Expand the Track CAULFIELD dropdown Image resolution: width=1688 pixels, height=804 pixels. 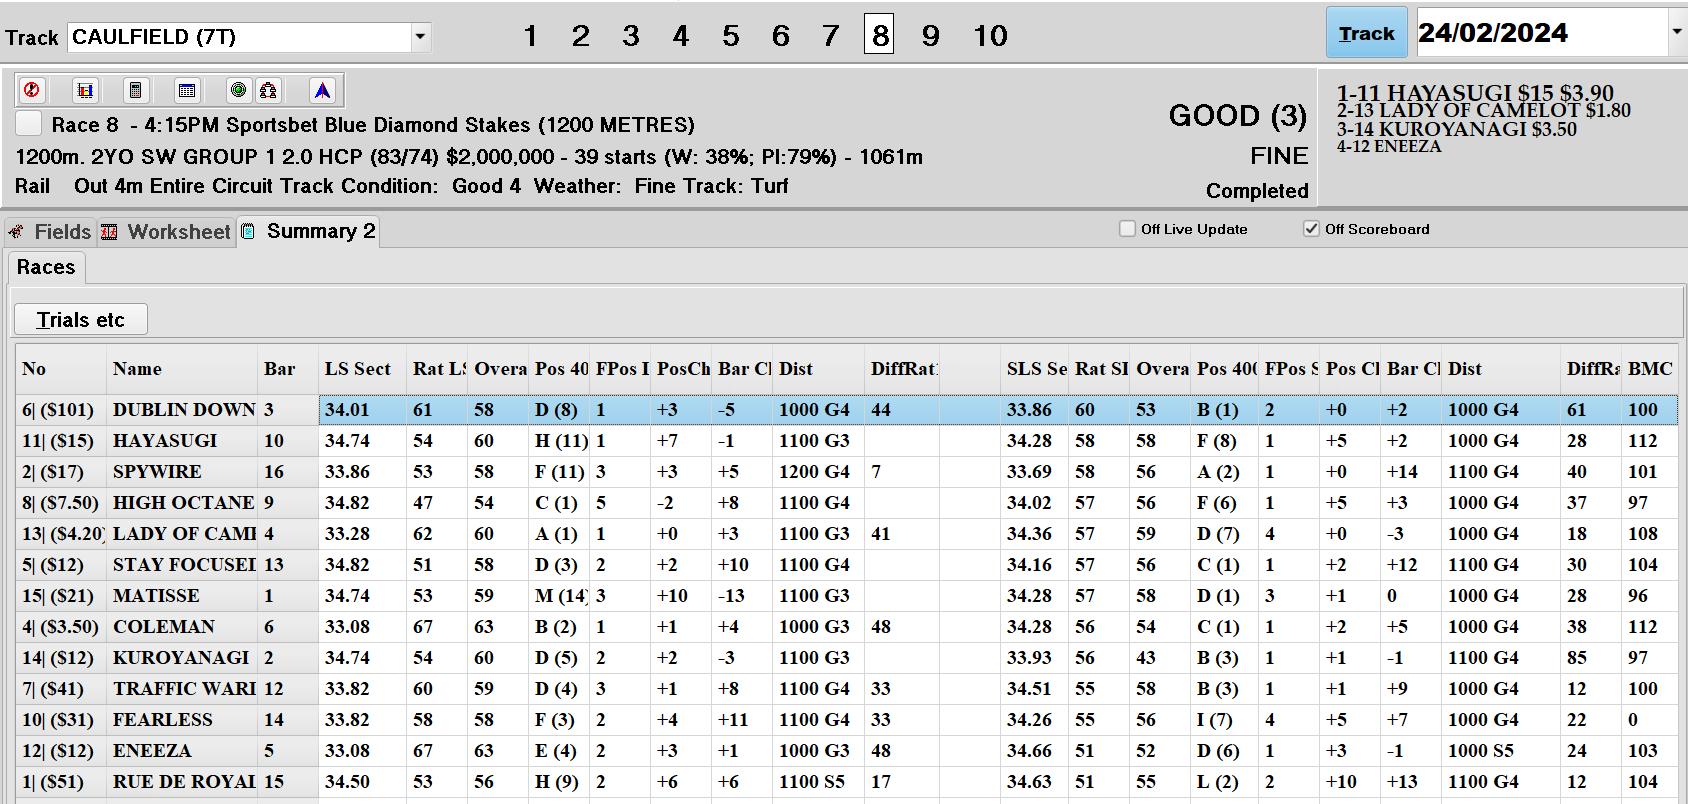click(421, 37)
